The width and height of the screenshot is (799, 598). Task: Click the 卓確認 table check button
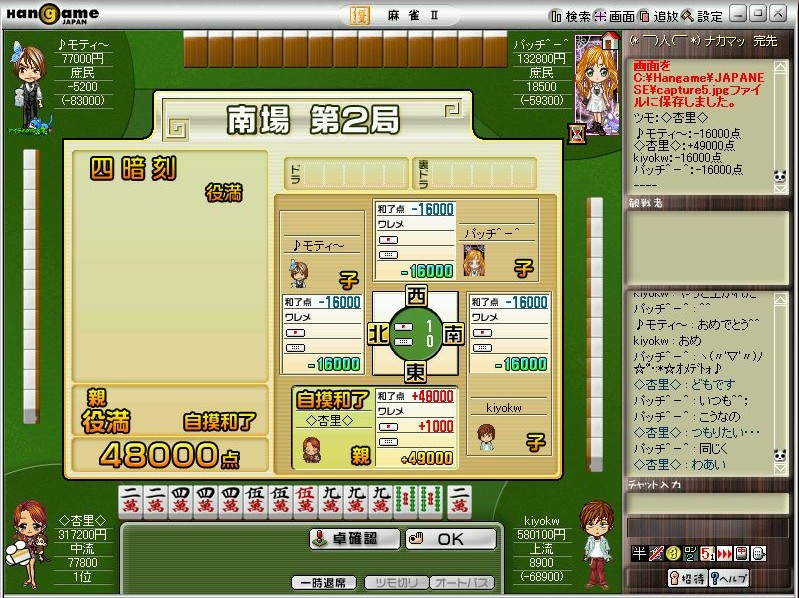click(355, 539)
